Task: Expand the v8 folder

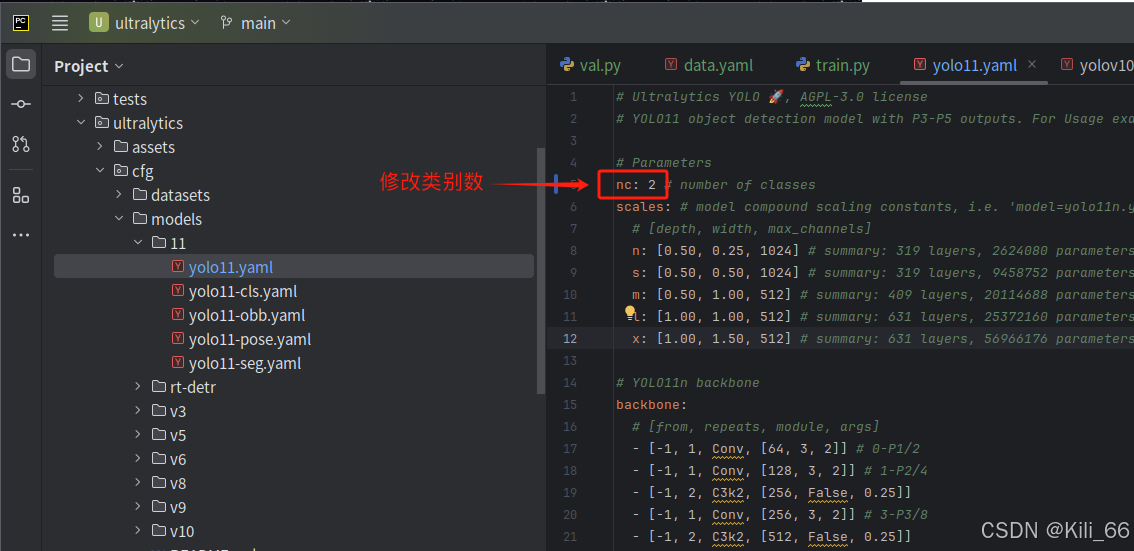Action: coord(137,482)
